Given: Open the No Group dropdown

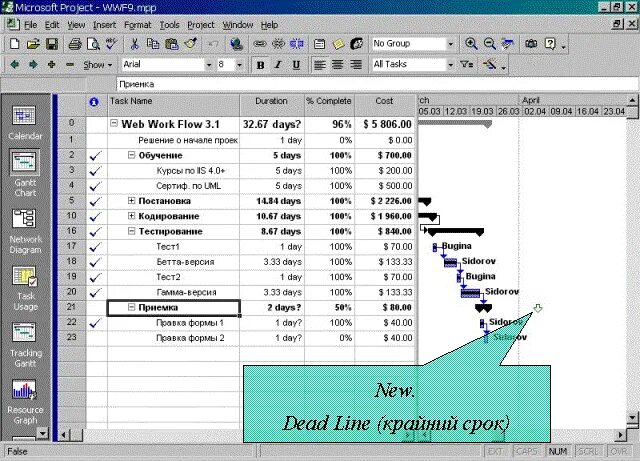Looking at the screenshot, I should point(451,44).
